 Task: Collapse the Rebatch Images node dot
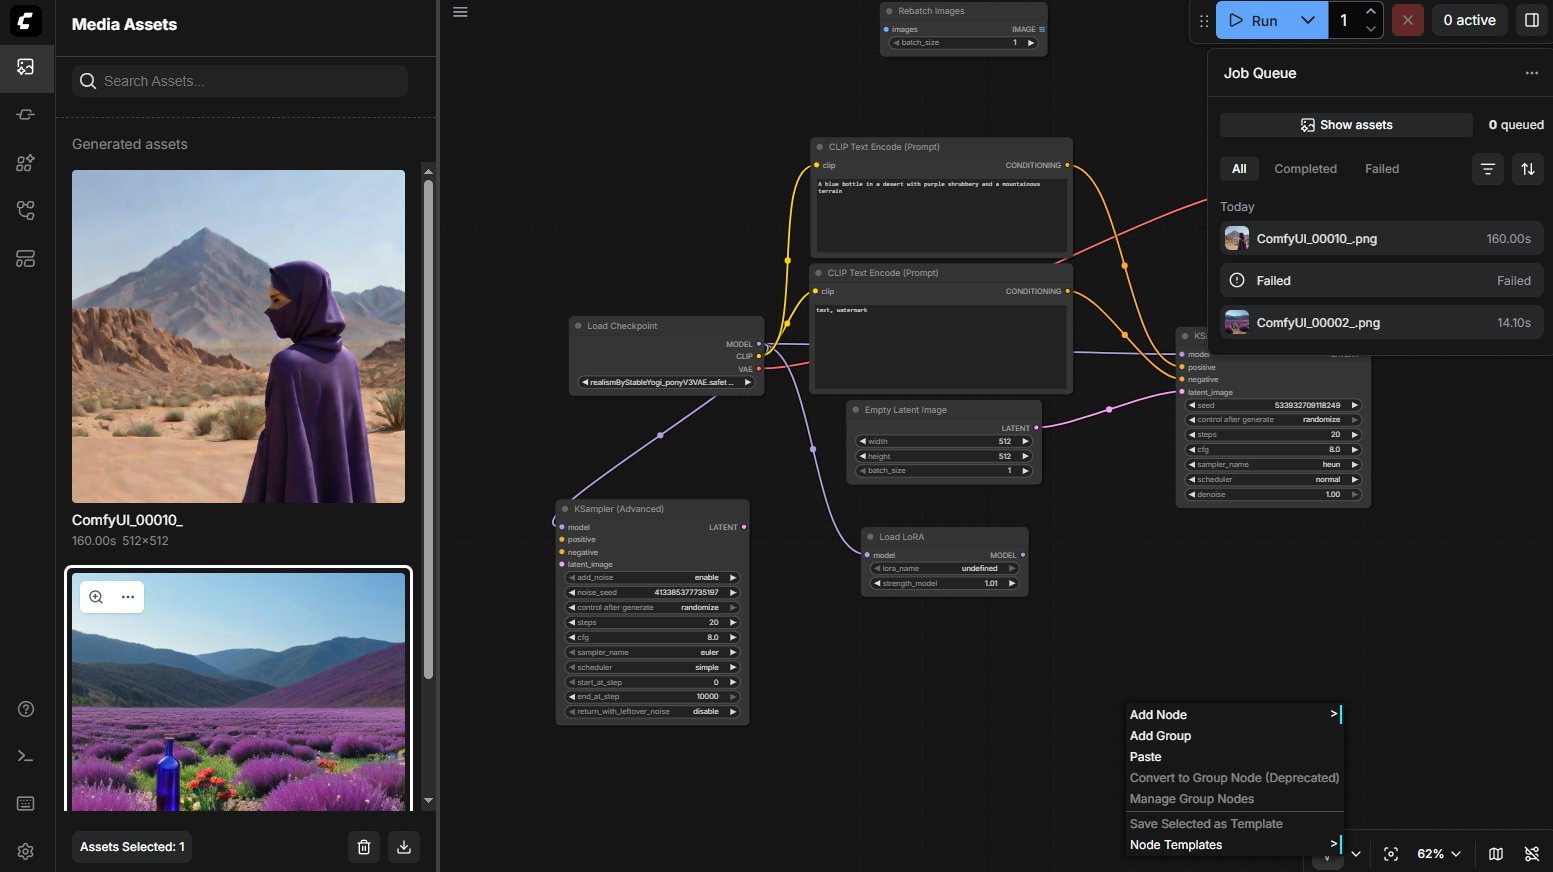coord(889,11)
